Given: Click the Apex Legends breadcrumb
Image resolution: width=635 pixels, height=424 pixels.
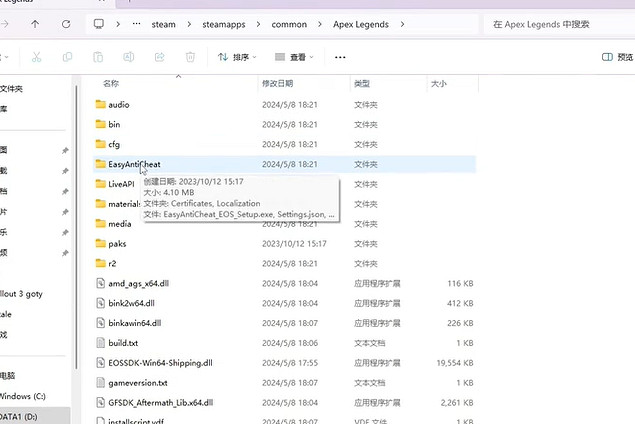Looking at the screenshot, I should coord(361,24).
